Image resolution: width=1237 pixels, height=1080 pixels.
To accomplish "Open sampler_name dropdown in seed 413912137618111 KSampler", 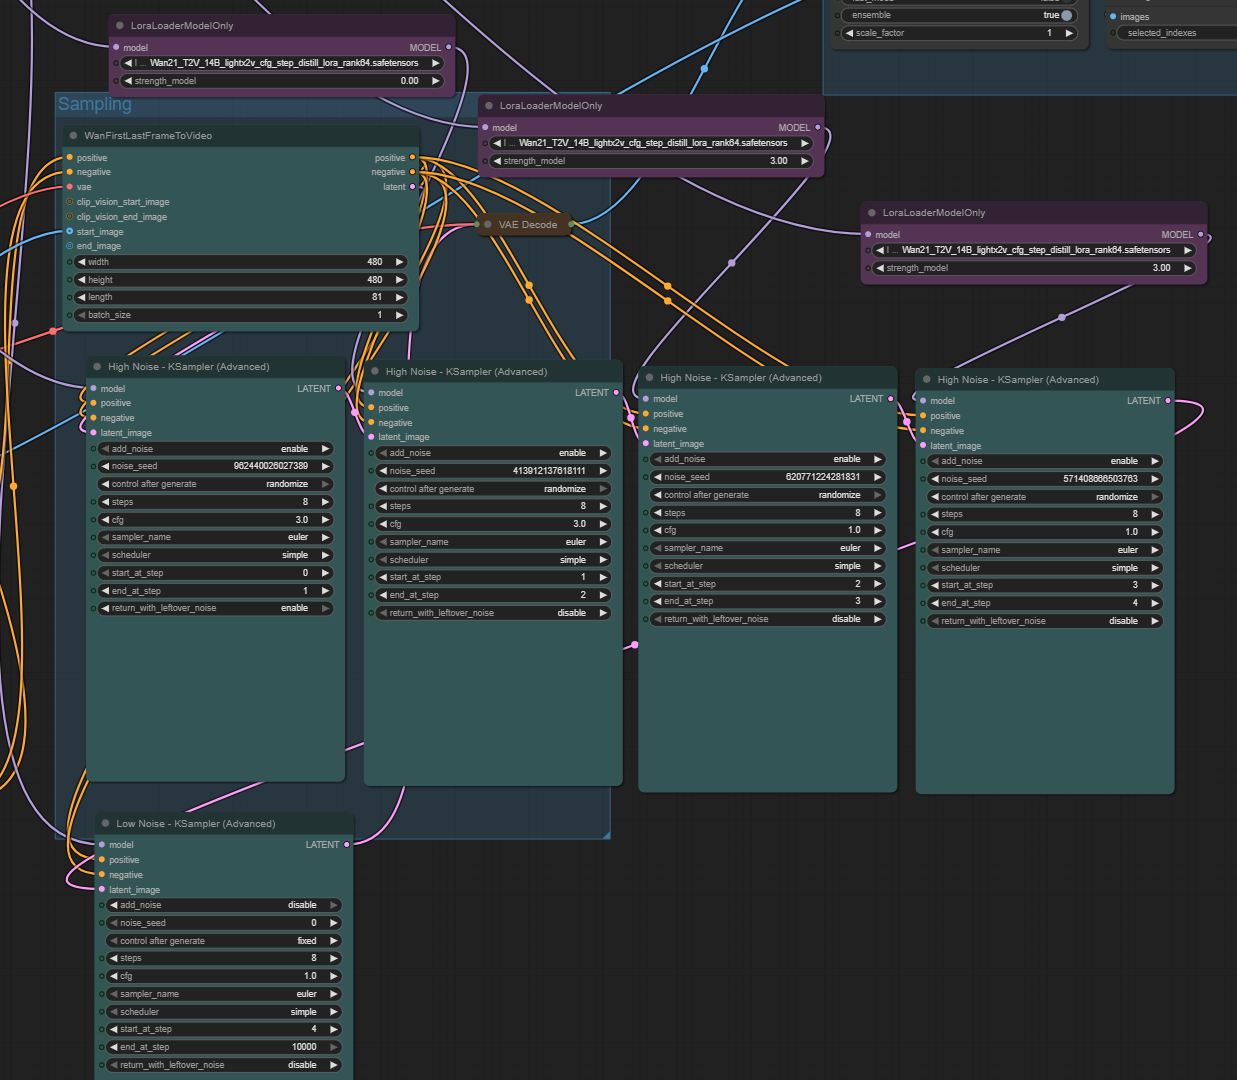I will pos(493,542).
